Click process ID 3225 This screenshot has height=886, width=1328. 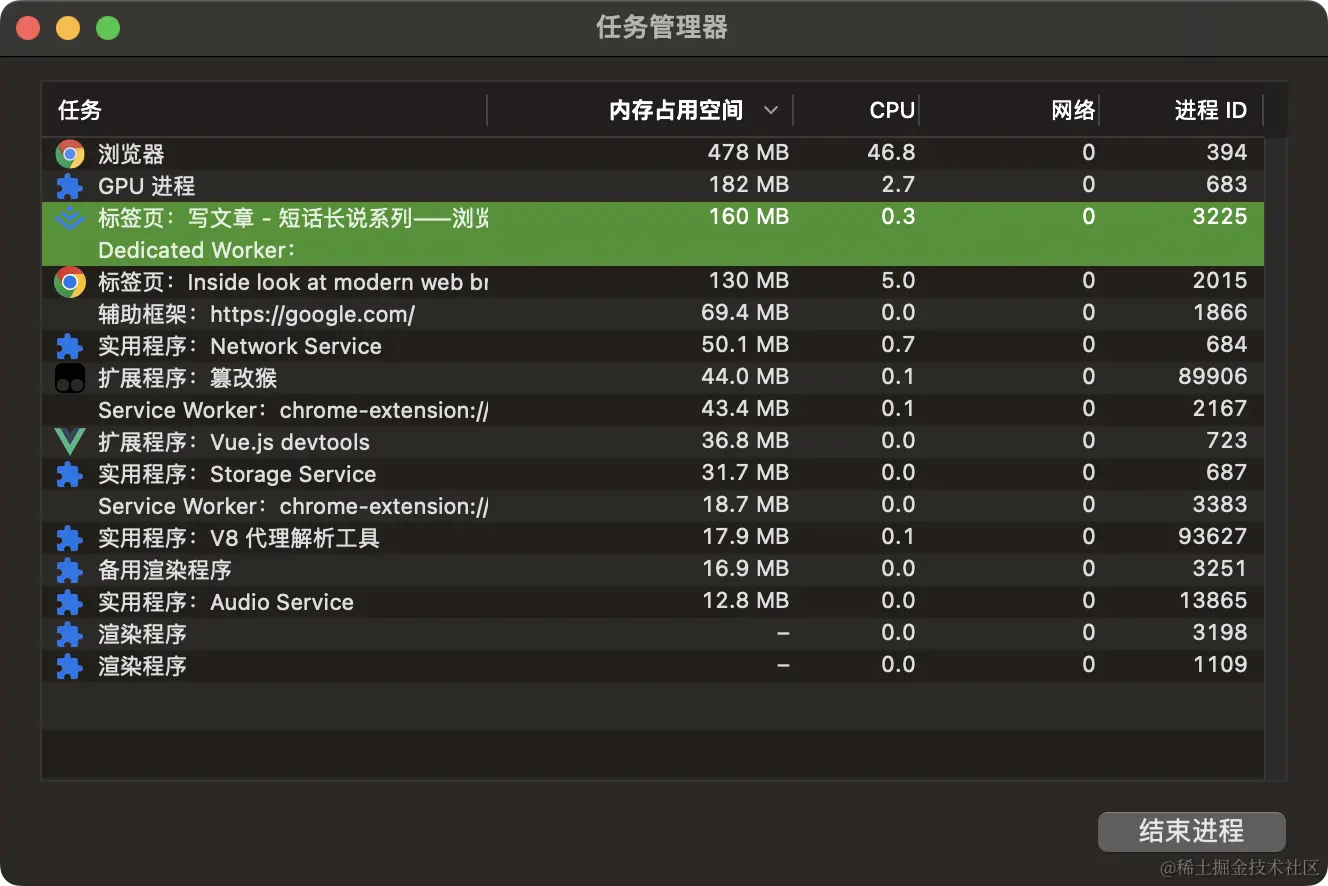click(x=1220, y=216)
